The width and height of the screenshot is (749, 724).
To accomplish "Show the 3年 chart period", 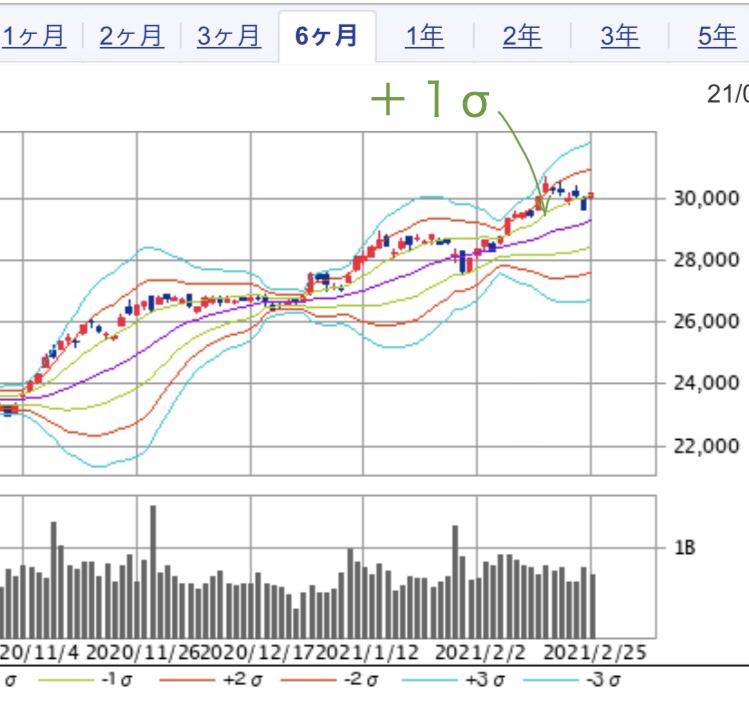I will [620, 37].
